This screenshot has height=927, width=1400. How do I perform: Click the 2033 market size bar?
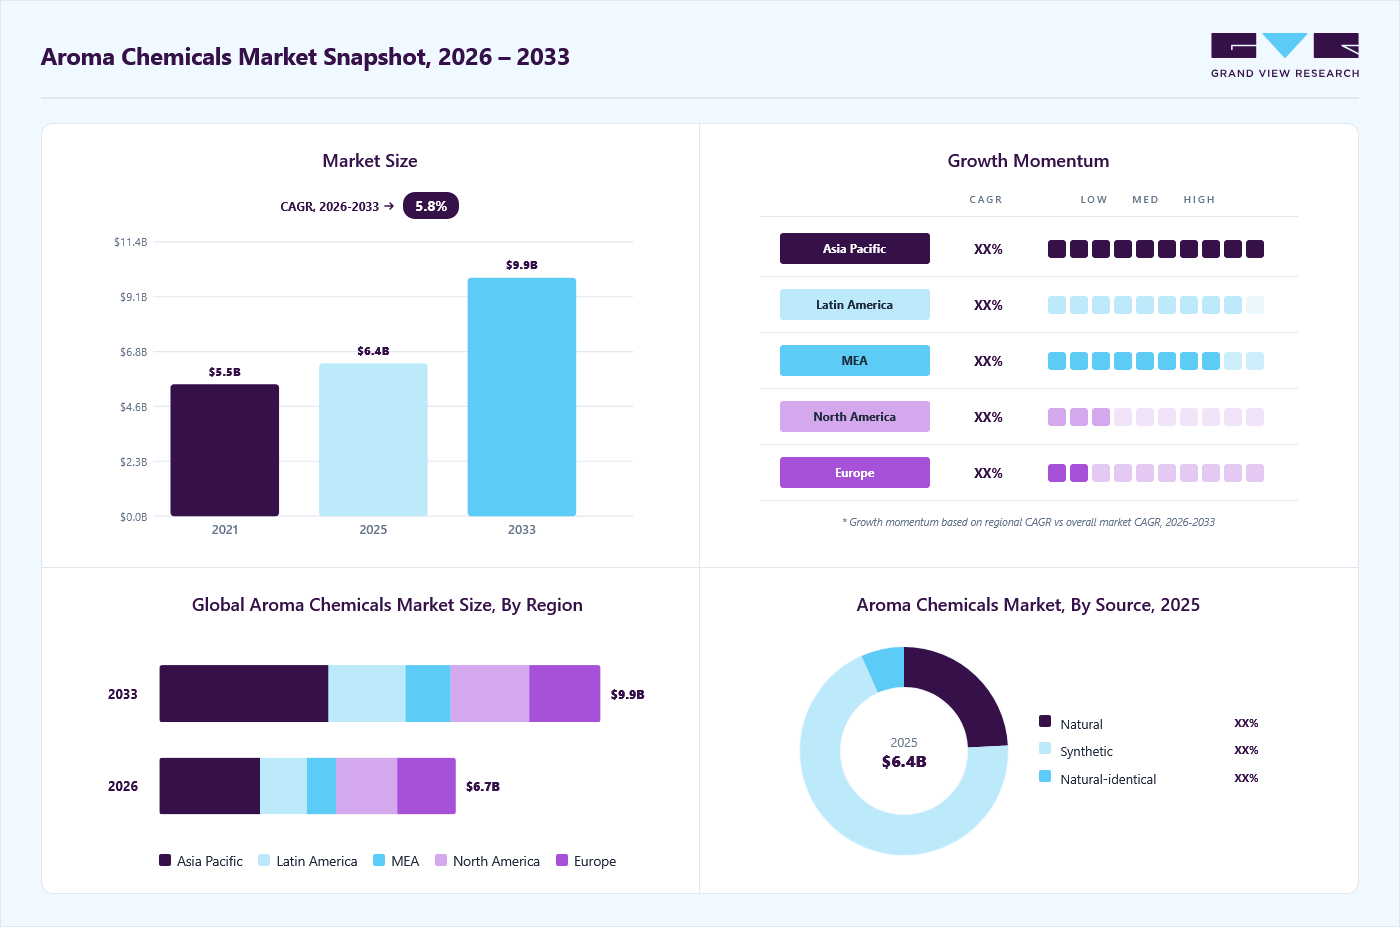(x=522, y=397)
